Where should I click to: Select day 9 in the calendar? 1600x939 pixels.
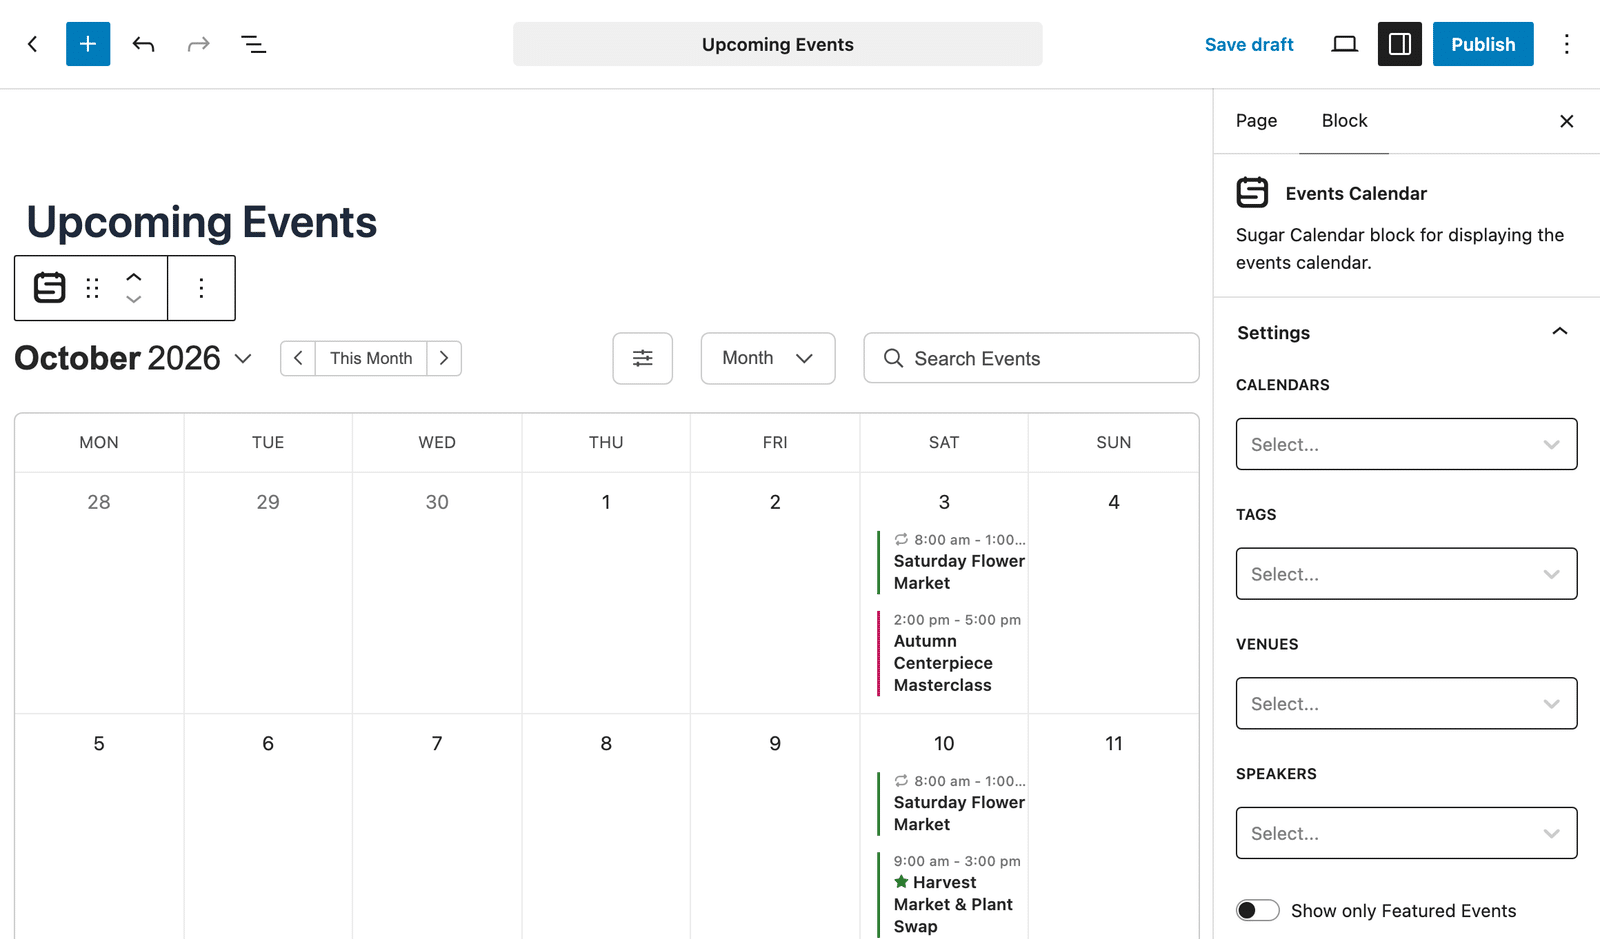pos(775,743)
